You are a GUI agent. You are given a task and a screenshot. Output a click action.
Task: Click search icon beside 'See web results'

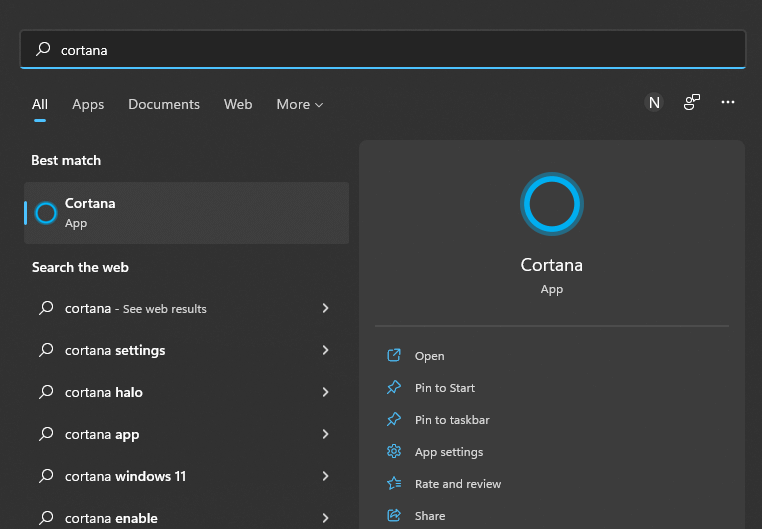click(x=46, y=307)
